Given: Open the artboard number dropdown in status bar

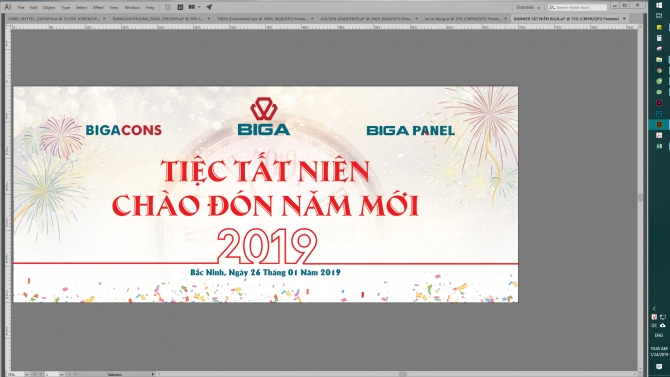Looking at the screenshot, I should pos(62,374).
